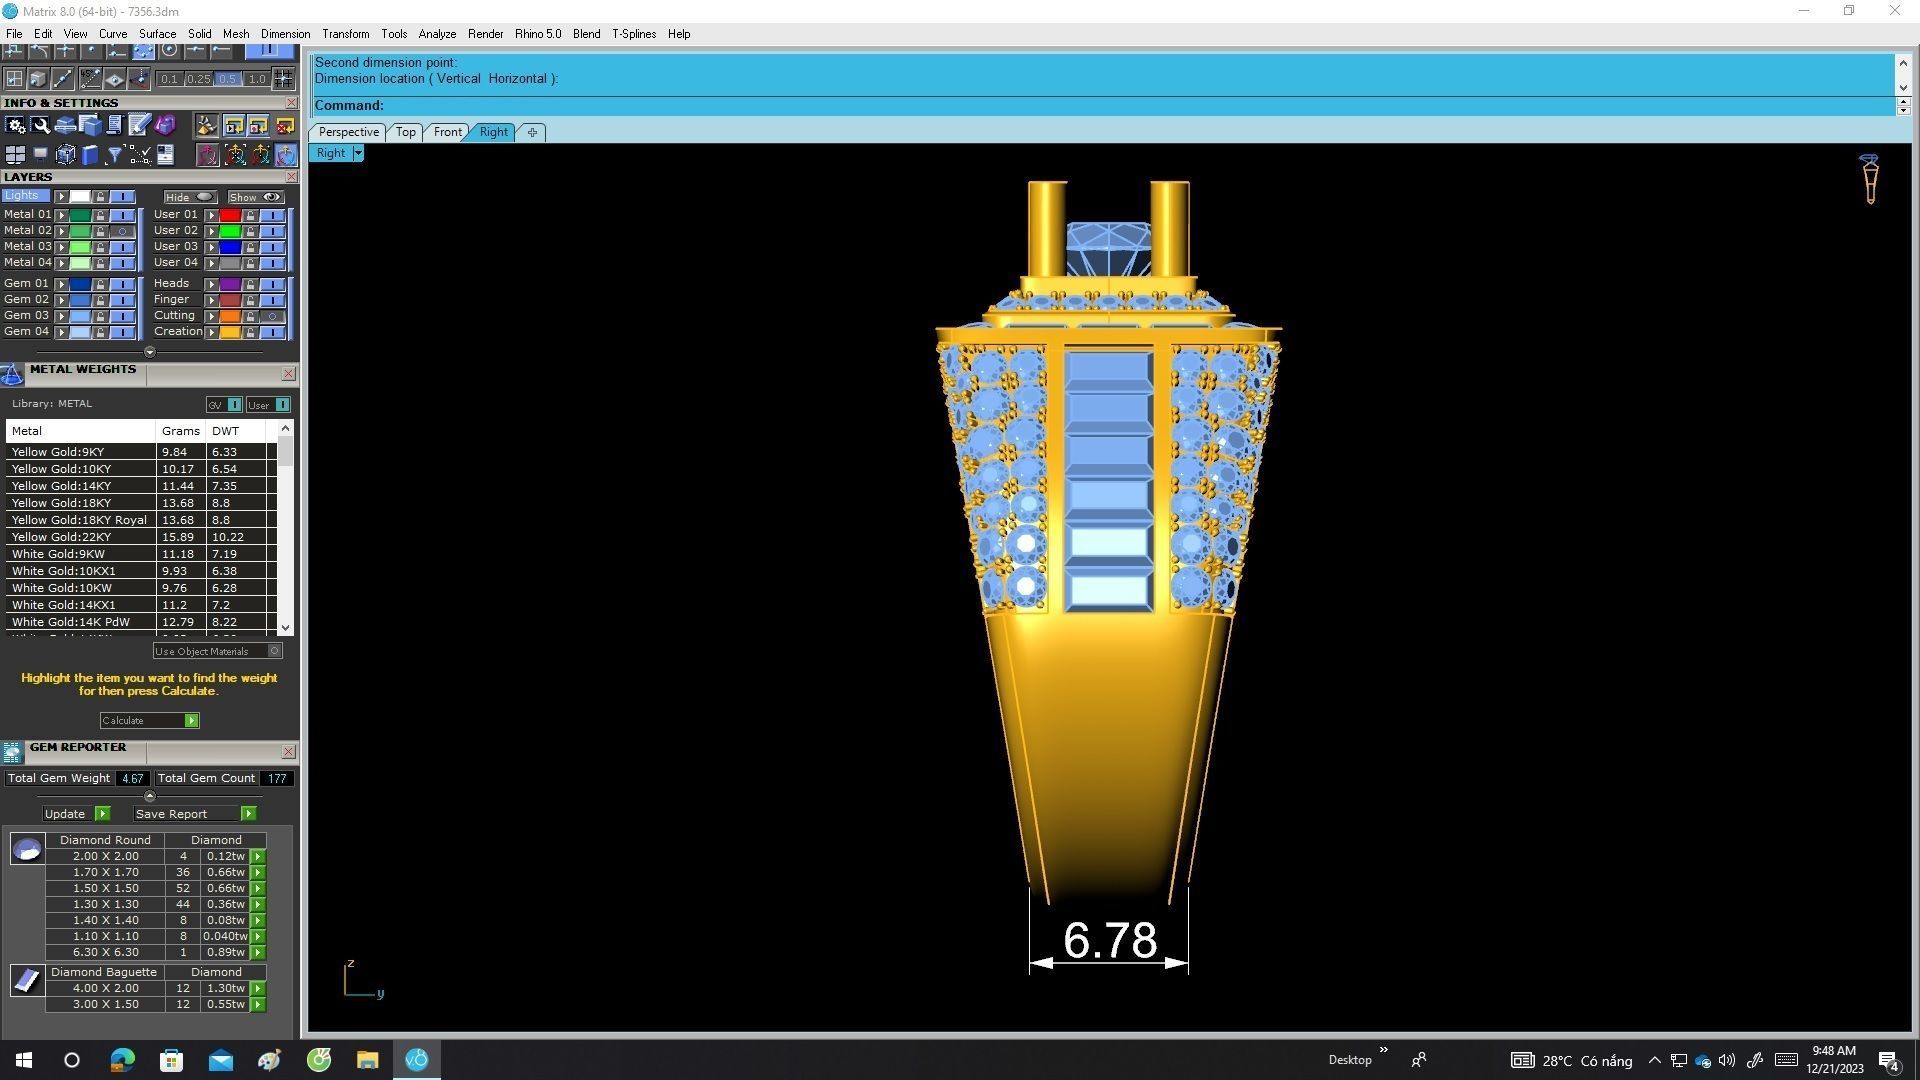Open the notes pencil icon

(139, 125)
